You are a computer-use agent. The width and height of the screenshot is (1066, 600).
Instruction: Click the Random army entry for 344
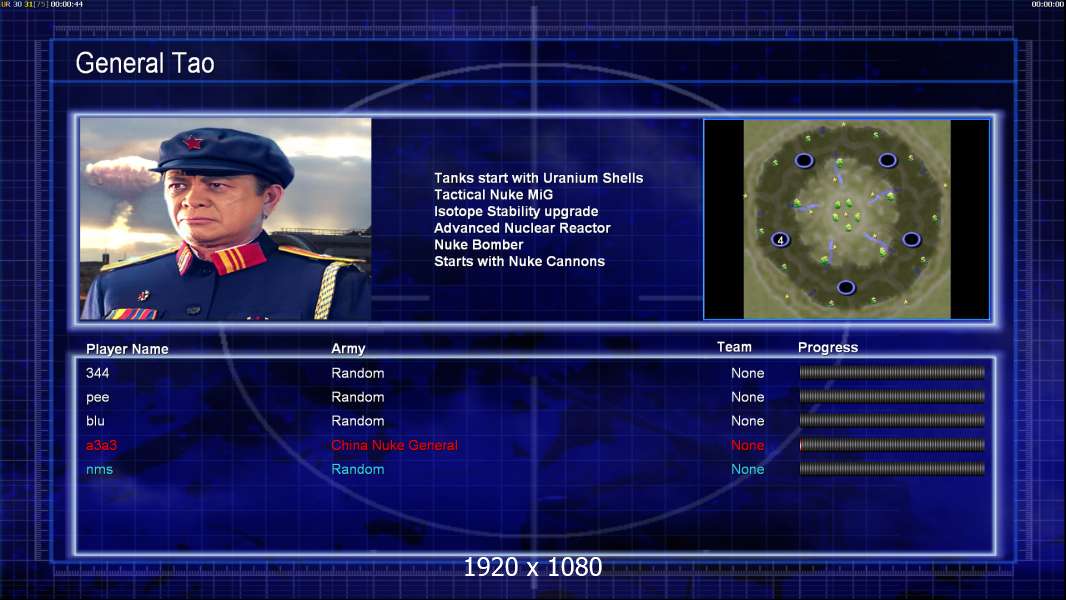358,373
